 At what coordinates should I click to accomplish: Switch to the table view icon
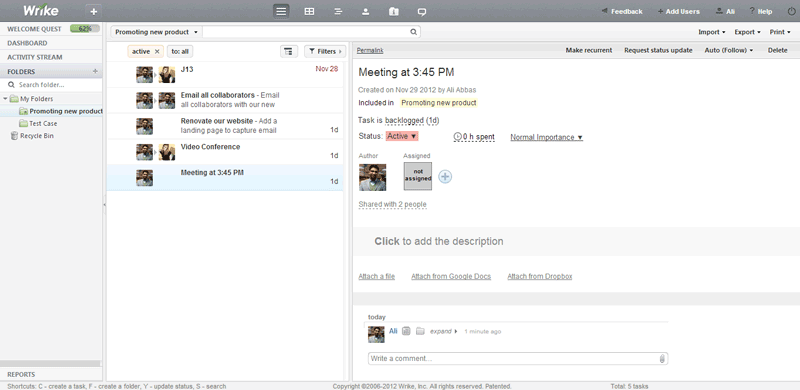[309, 11]
